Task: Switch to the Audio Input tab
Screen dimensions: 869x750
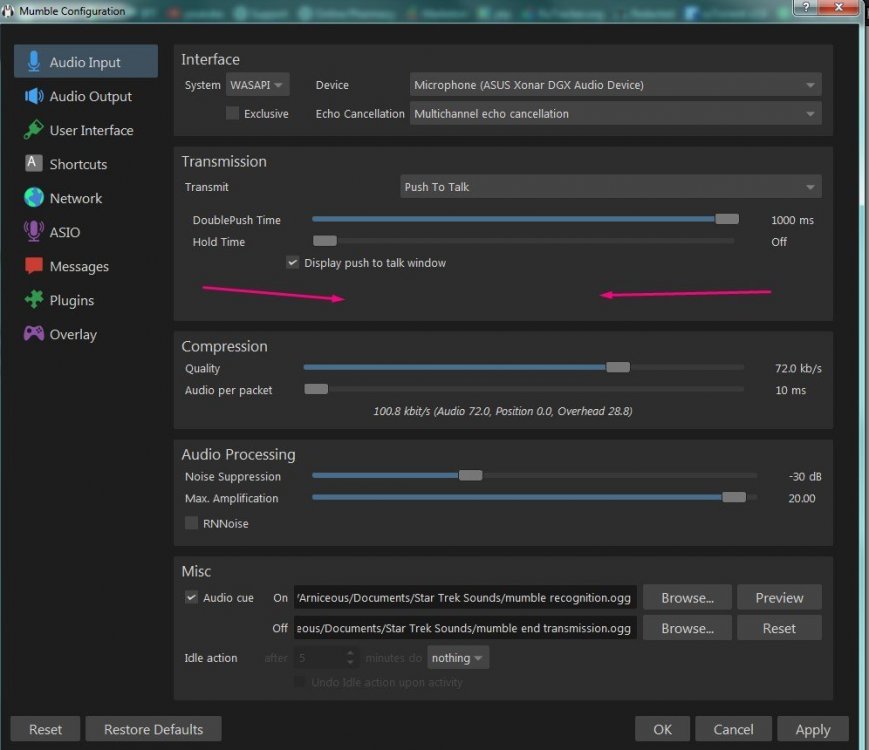Action: tap(85, 62)
